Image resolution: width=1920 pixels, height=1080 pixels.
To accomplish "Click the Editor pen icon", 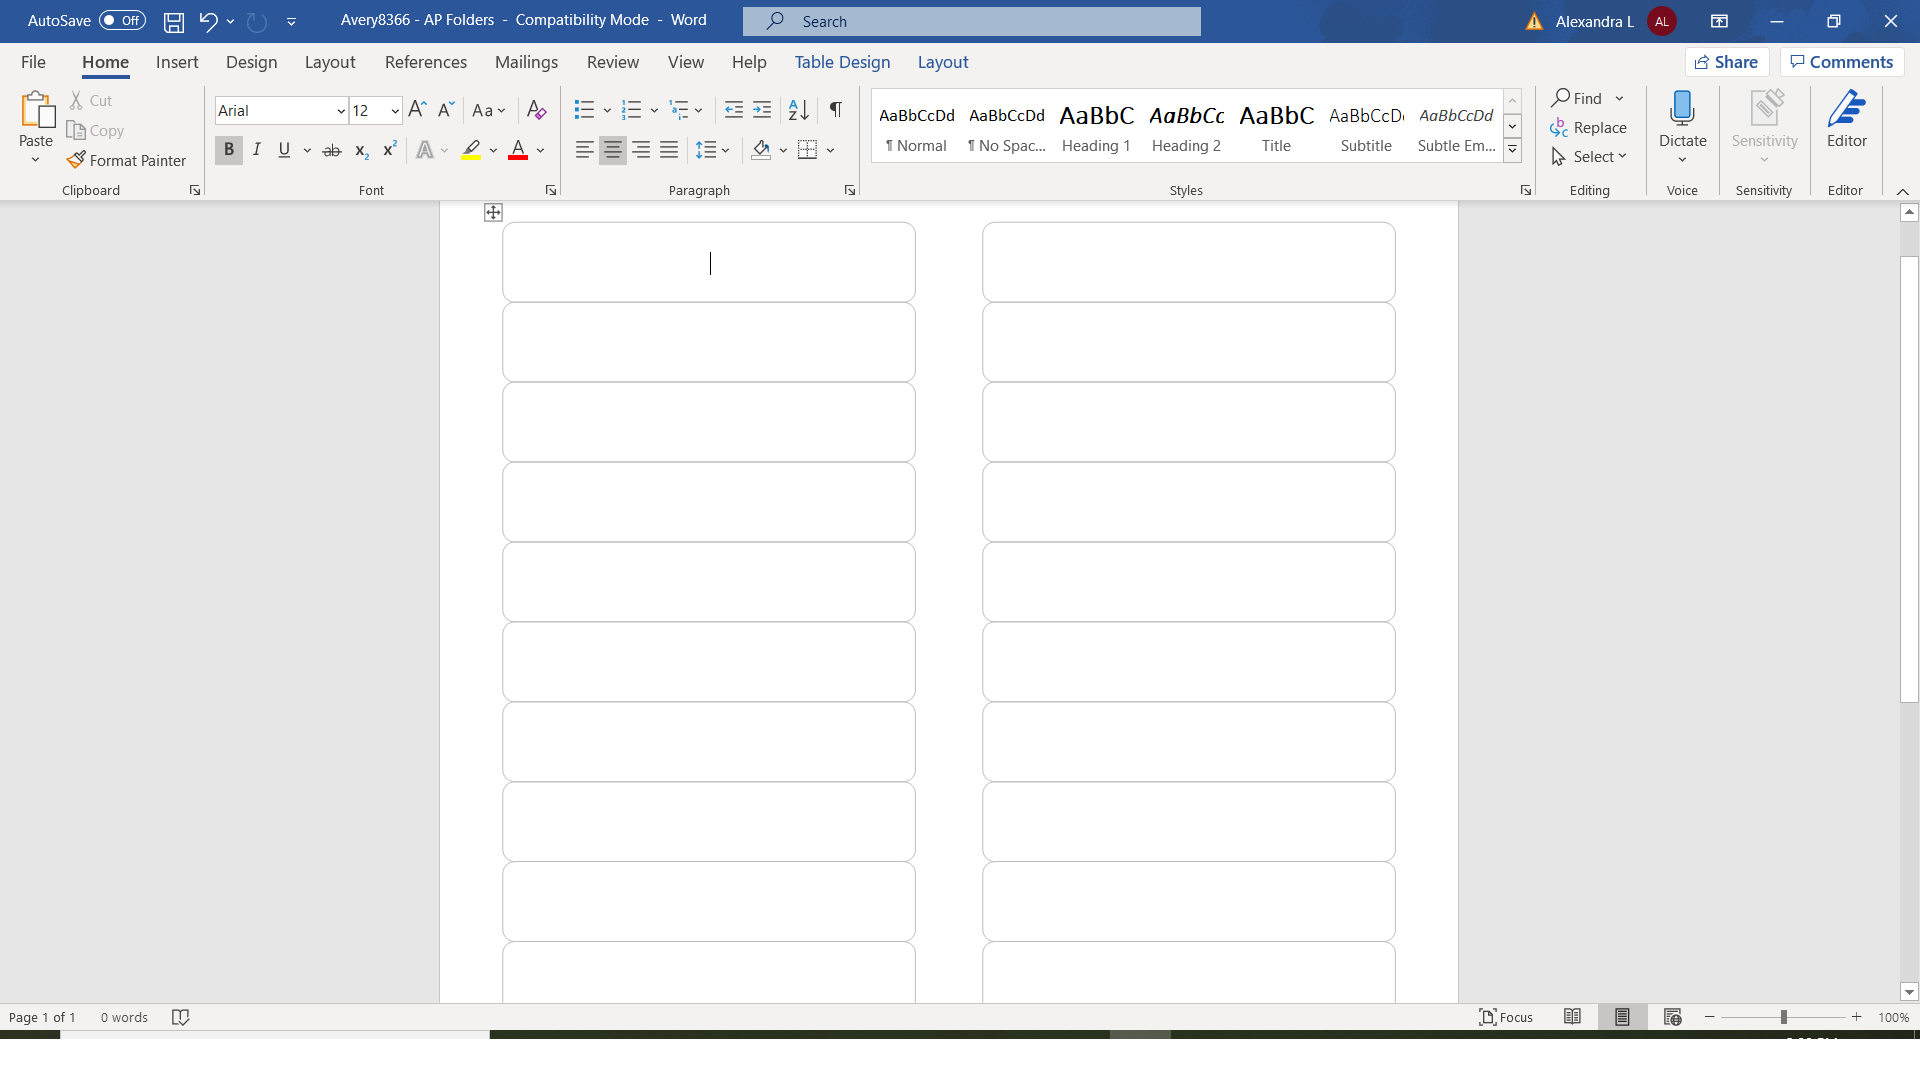I will 1846,110.
